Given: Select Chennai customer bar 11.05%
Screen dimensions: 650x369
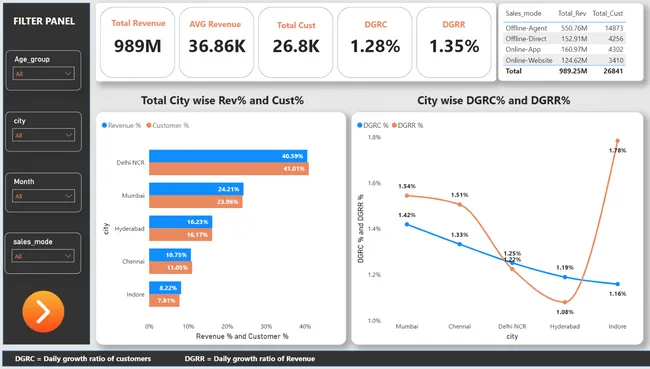Looking at the screenshot, I should pos(170,267).
